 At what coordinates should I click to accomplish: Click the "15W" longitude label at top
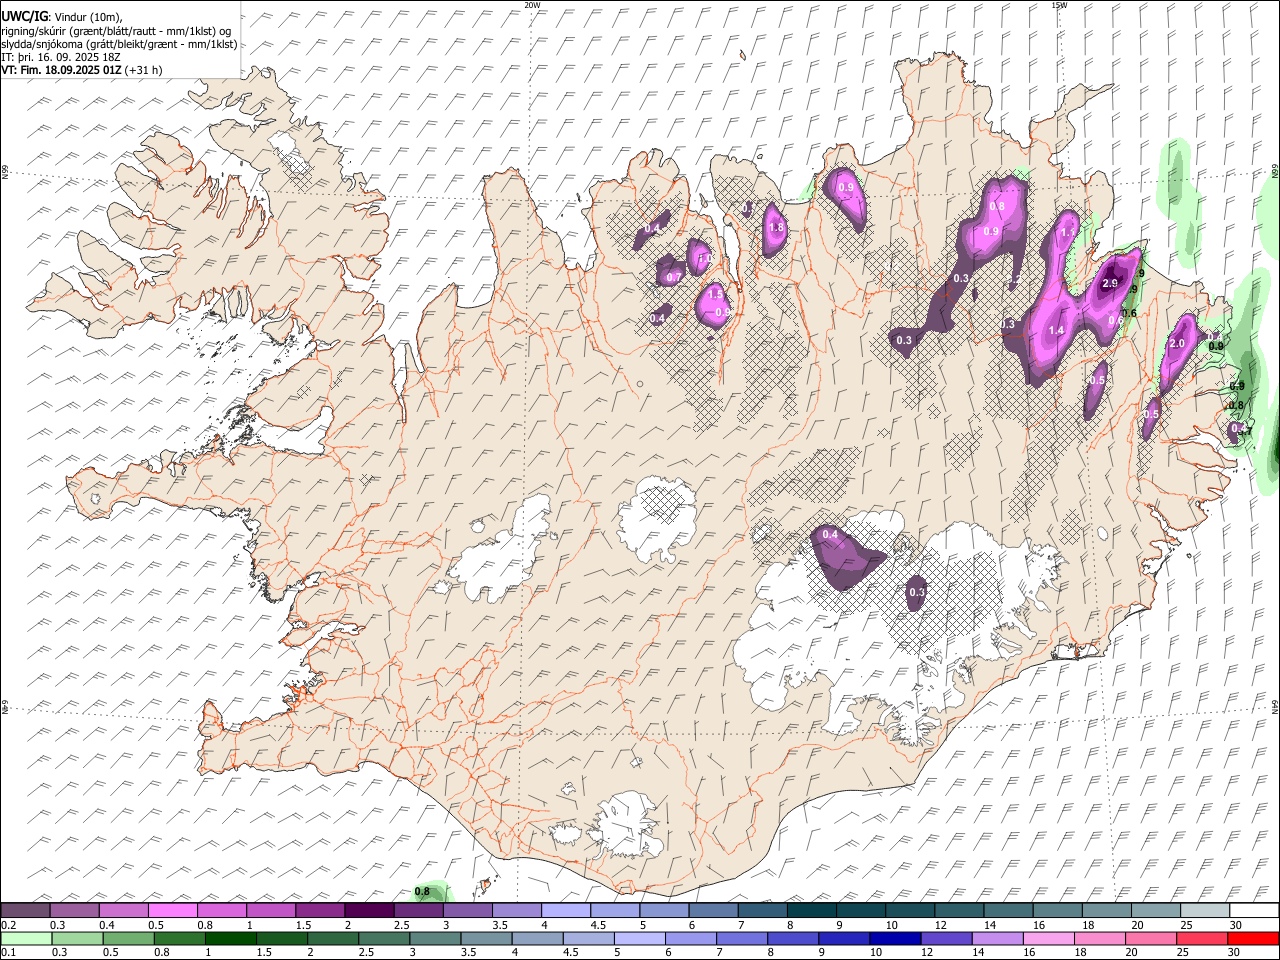coord(1059,5)
